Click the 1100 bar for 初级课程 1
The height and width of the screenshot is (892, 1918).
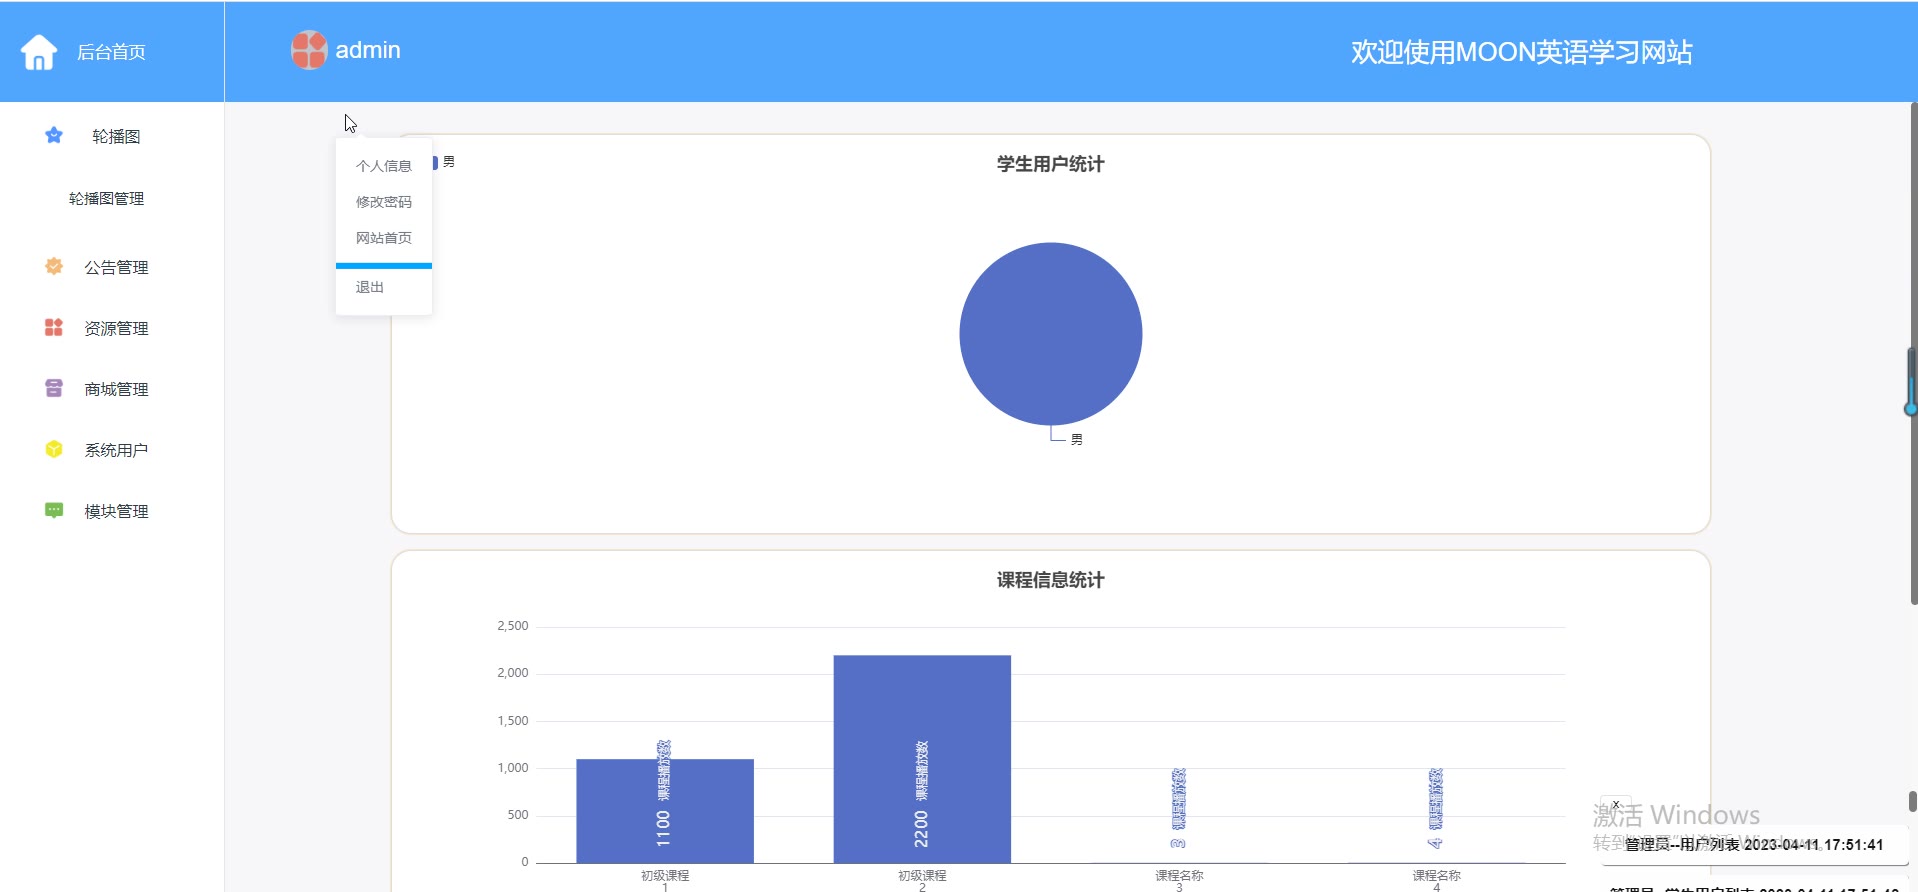point(665,811)
